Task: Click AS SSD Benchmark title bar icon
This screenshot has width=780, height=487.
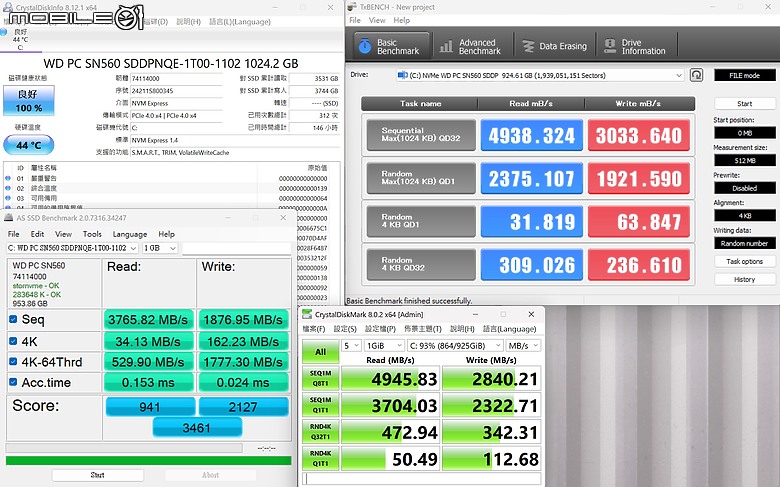Action: click(9, 218)
